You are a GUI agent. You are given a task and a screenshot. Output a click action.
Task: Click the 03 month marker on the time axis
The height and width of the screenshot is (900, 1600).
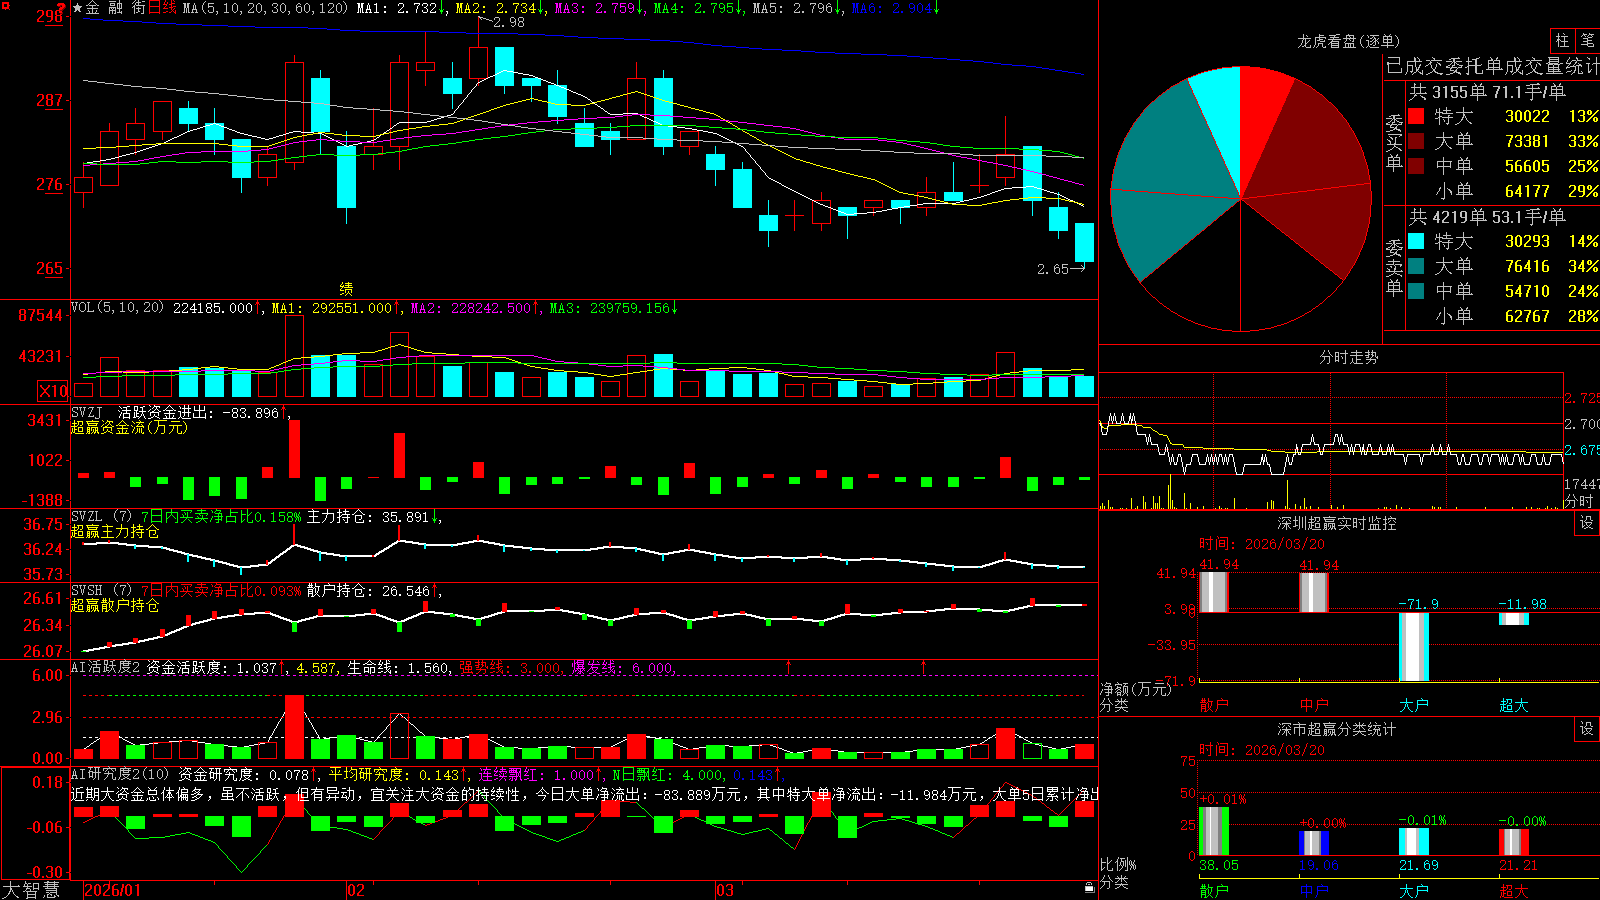tap(725, 890)
